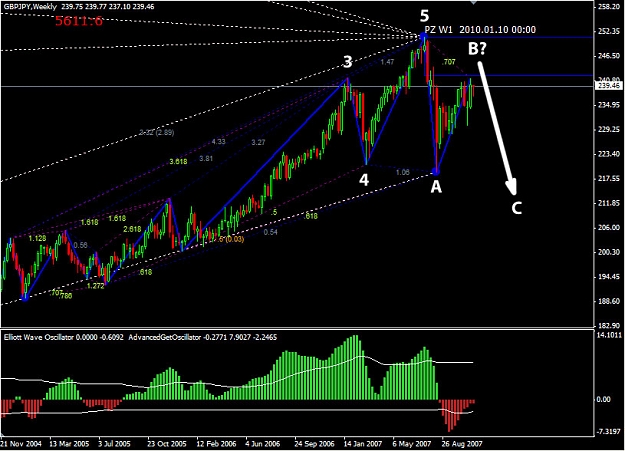Viewport: 625px width, 451px height.
Task: Click the -7.3197 oscillator scale value
Action: coord(609,432)
